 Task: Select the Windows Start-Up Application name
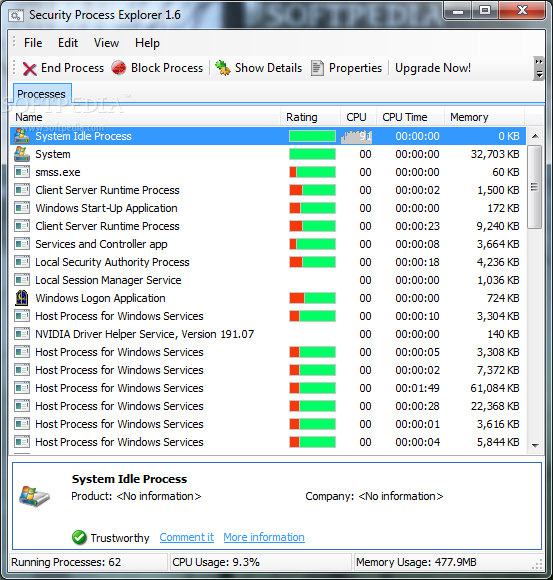[106, 208]
